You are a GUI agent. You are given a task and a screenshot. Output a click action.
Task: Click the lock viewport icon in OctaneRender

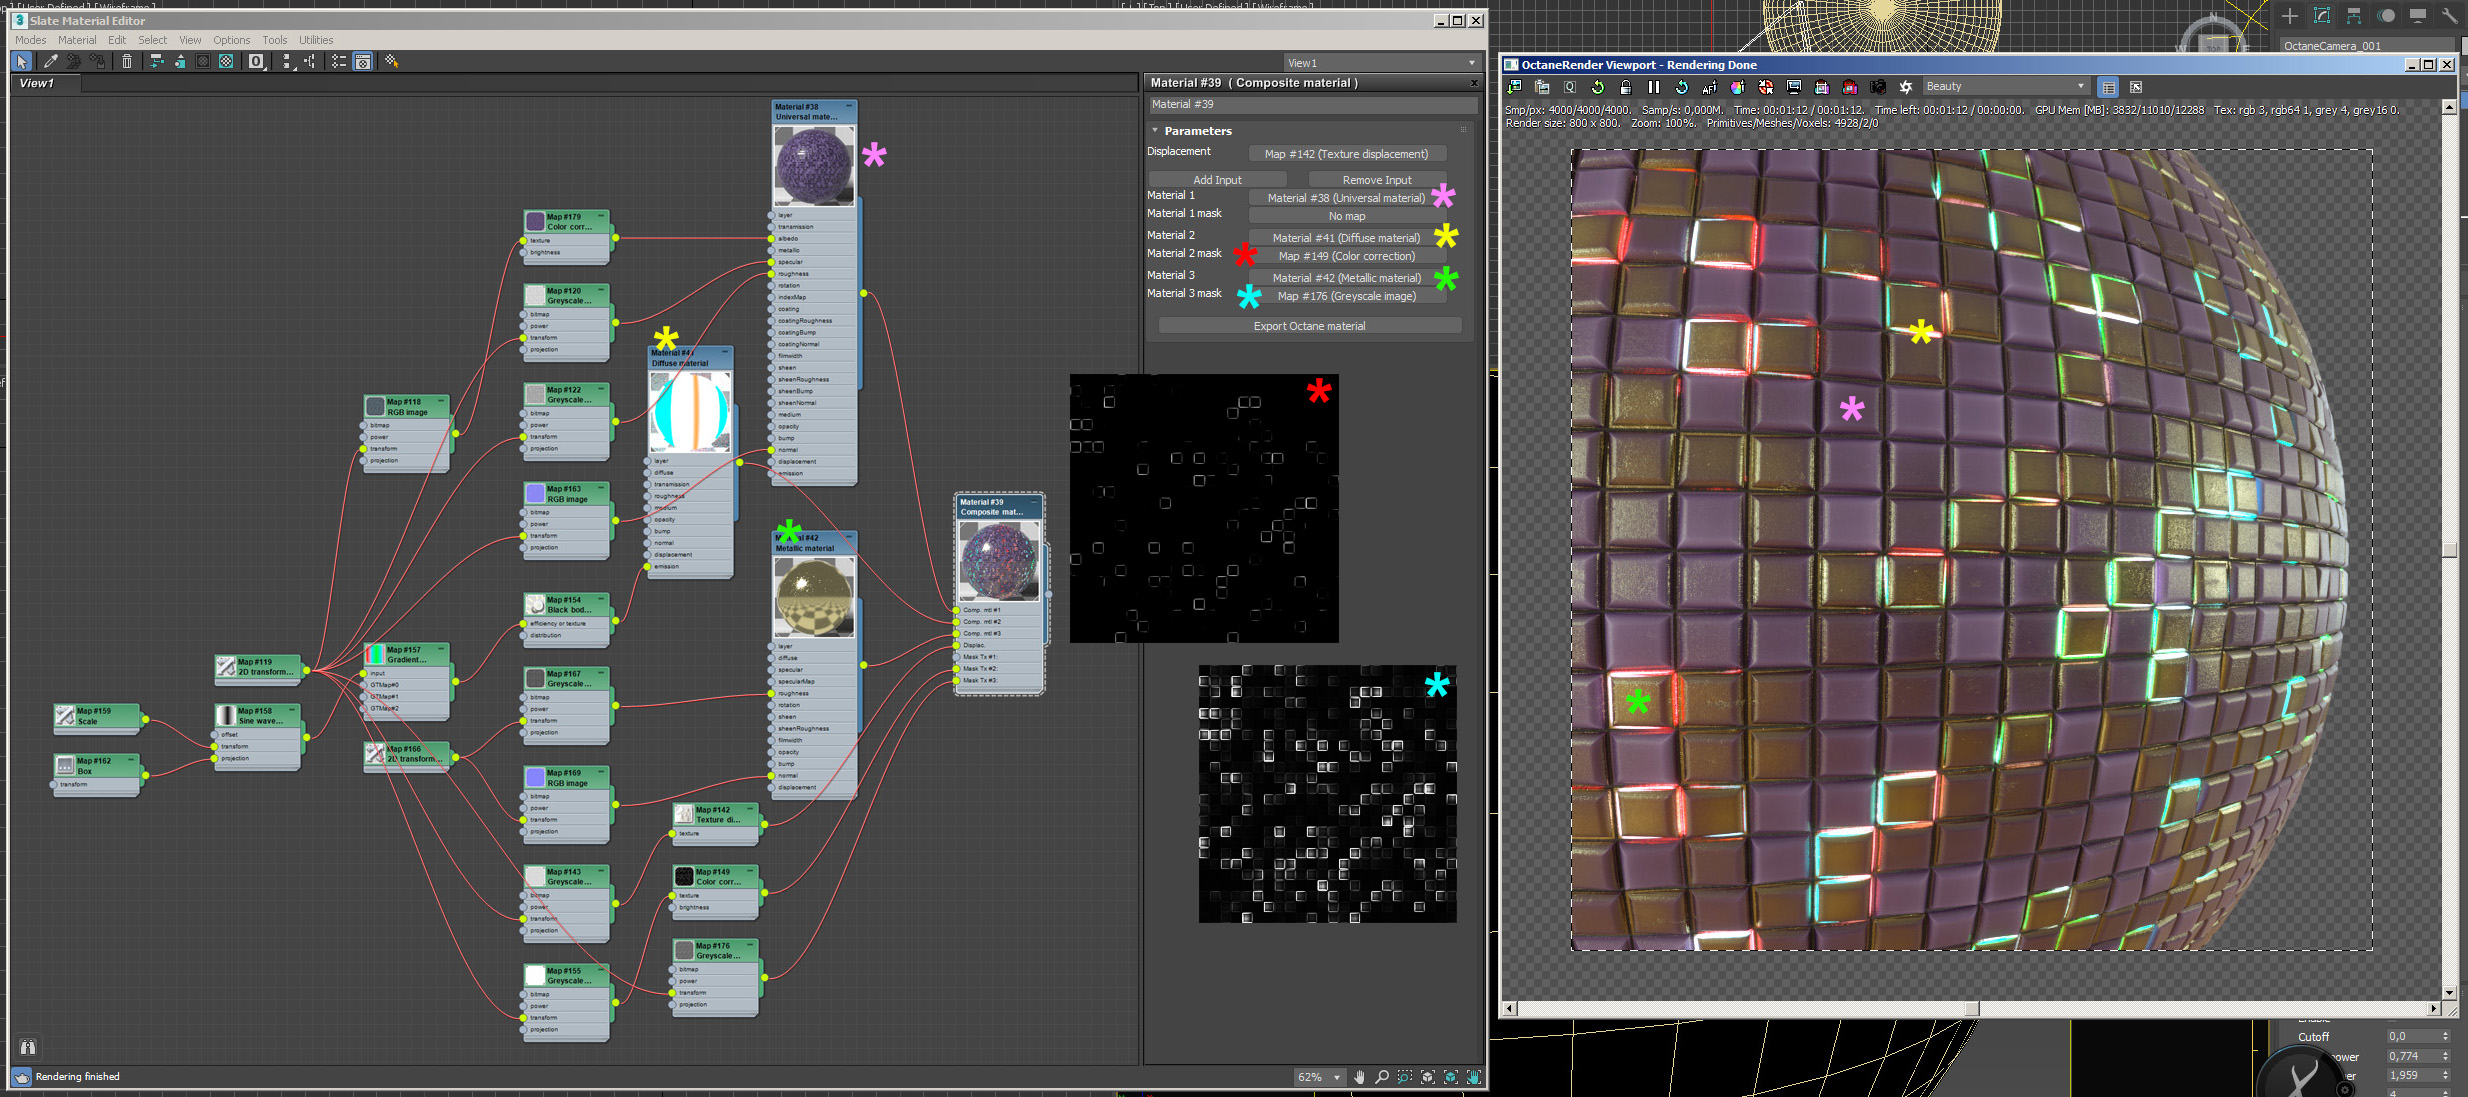click(1625, 87)
